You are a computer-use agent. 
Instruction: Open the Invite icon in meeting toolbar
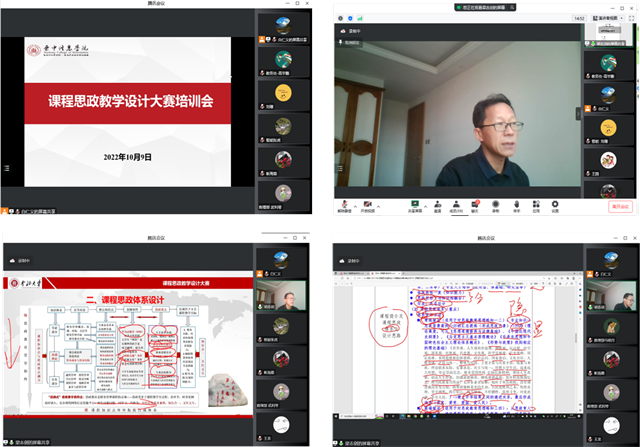coord(437,206)
